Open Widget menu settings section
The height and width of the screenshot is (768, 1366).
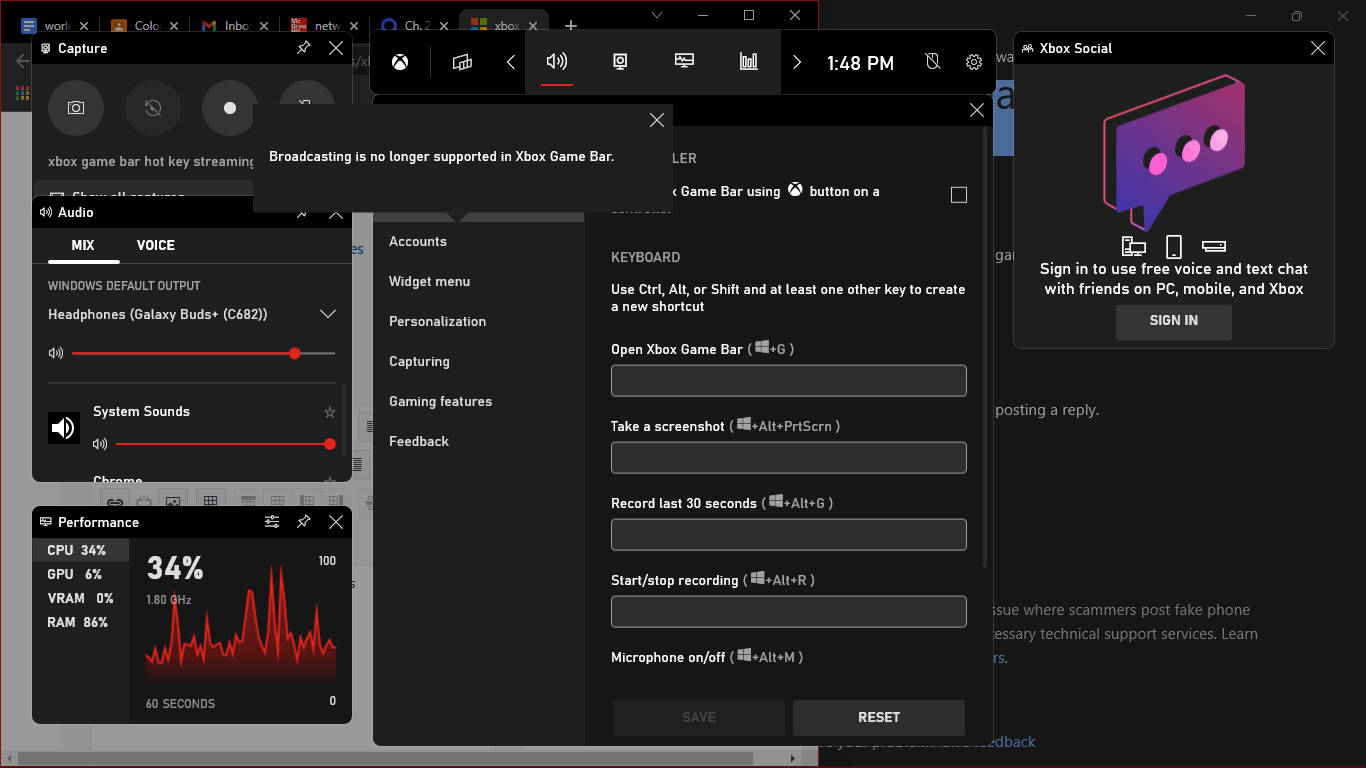point(479,281)
